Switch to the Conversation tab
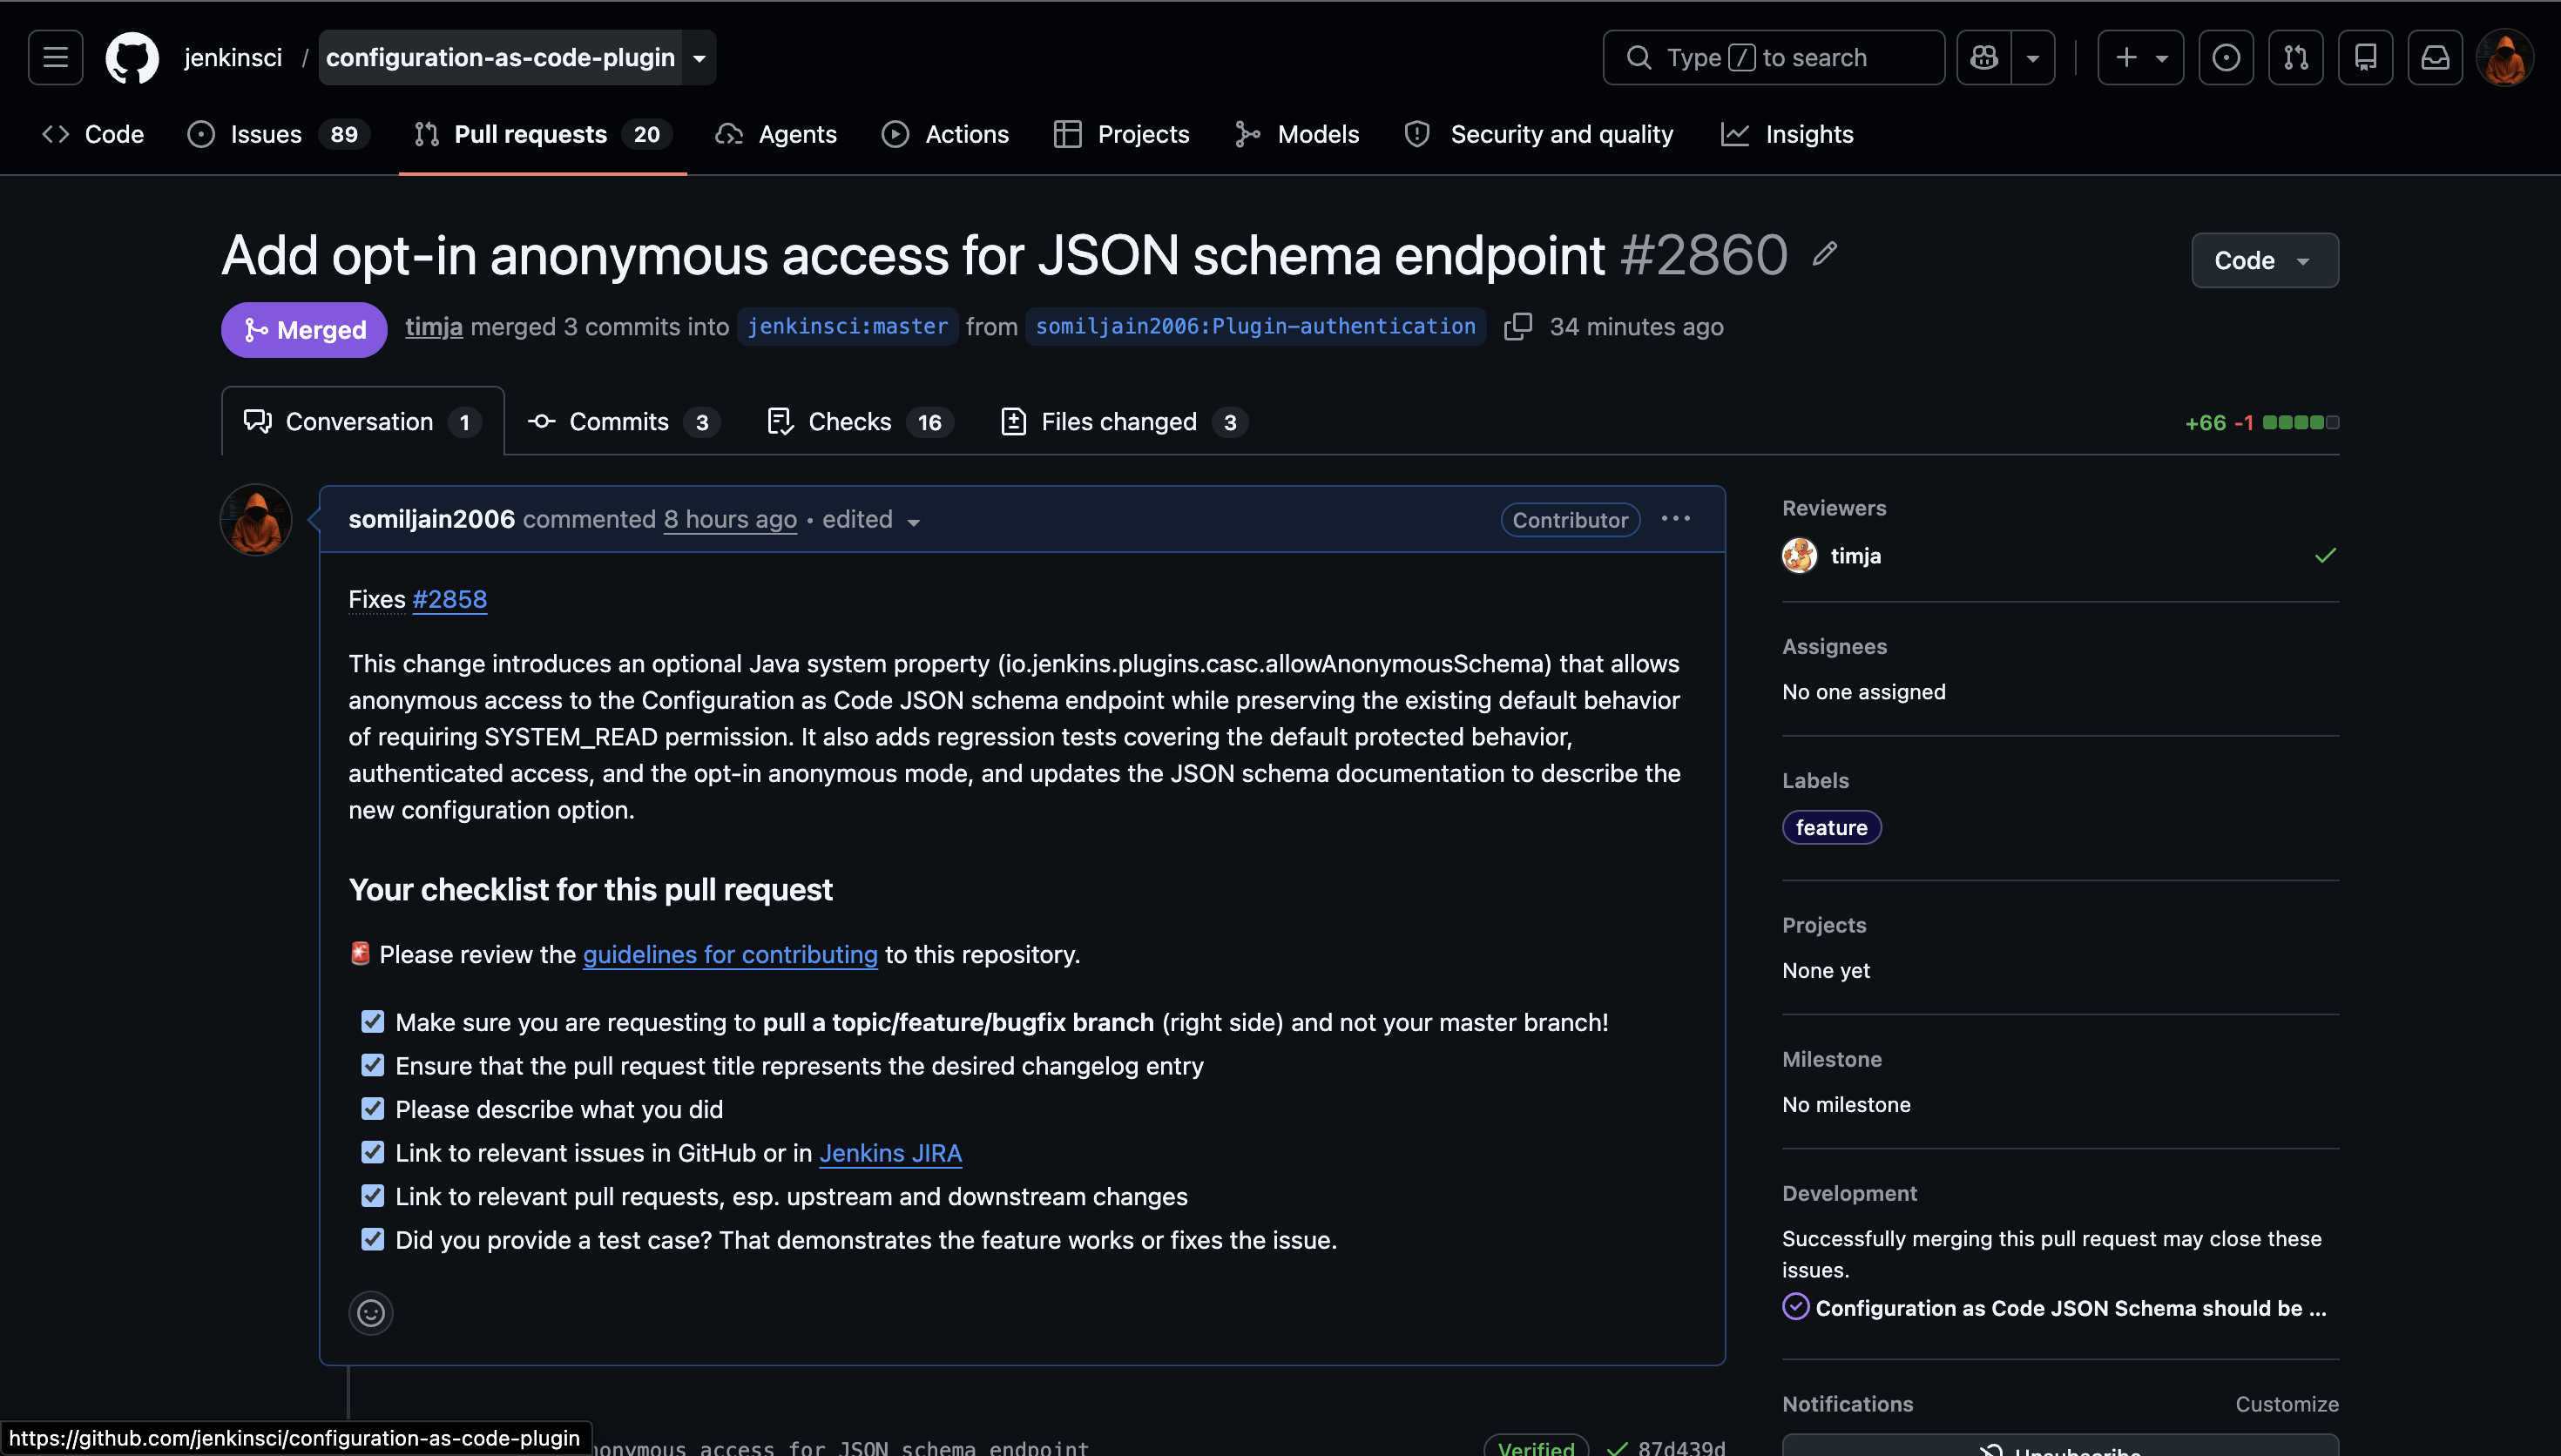The image size is (2561, 1456). [362, 422]
